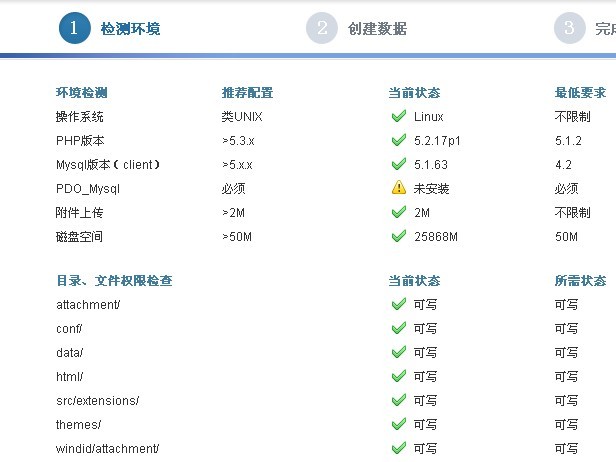
Task: Click the green check beside 5.1.63
Action: click(398, 165)
